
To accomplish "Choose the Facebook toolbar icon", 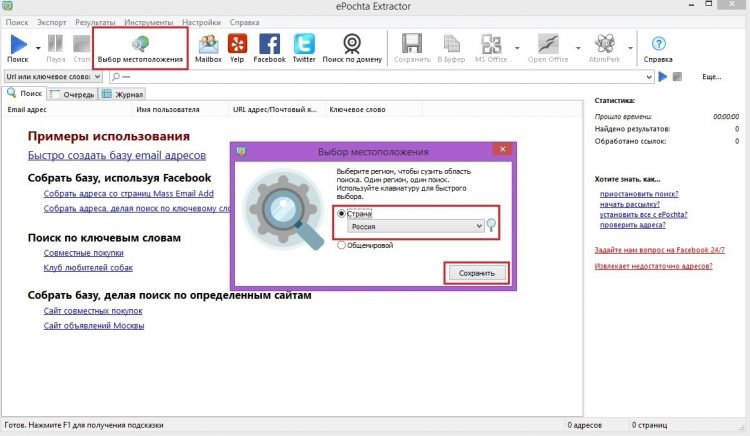I will click(269, 44).
